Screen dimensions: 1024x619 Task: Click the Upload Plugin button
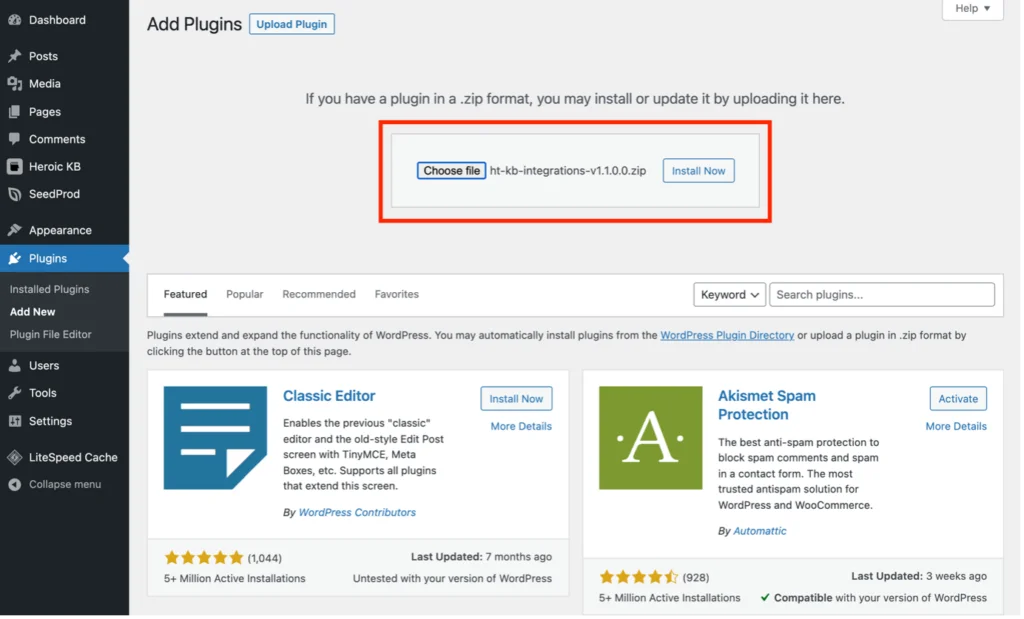tap(292, 24)
